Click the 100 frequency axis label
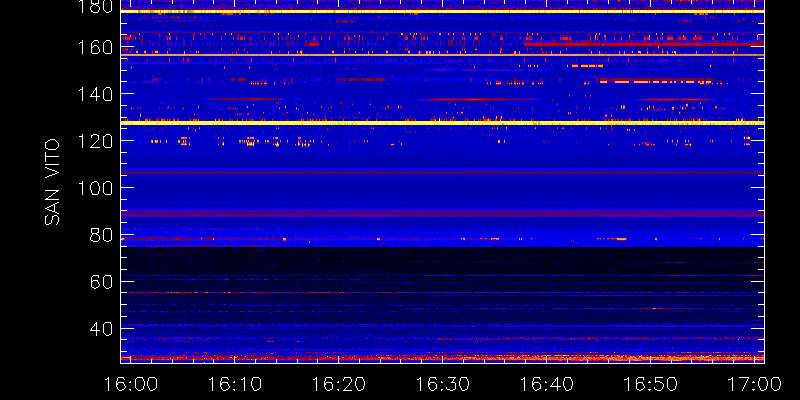Screen dimensions: 800x400 coord(95,188)
